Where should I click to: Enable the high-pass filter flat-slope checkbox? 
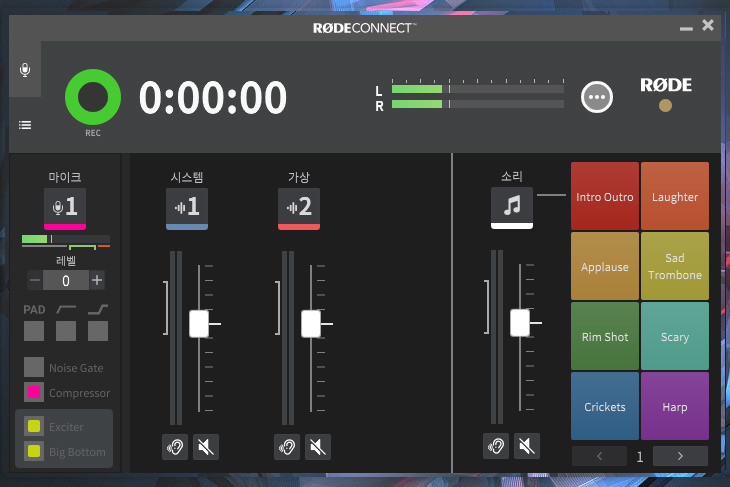click(66, 331)
